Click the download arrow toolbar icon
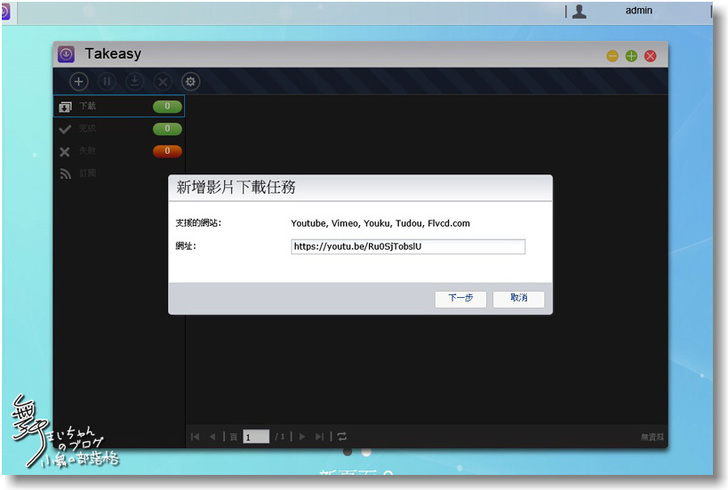The height and width of the screenshot is (490, 728). (135, 82)
